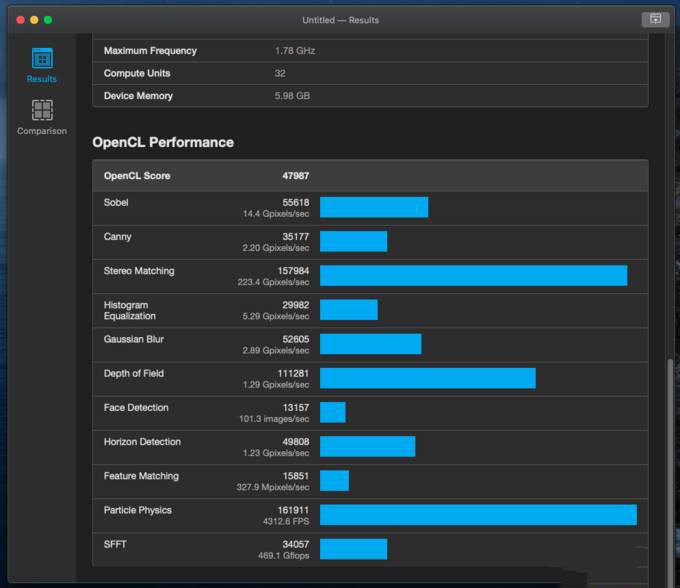
Task: Click the OpenCL Score value 47987
Action: tap(296, 176)
